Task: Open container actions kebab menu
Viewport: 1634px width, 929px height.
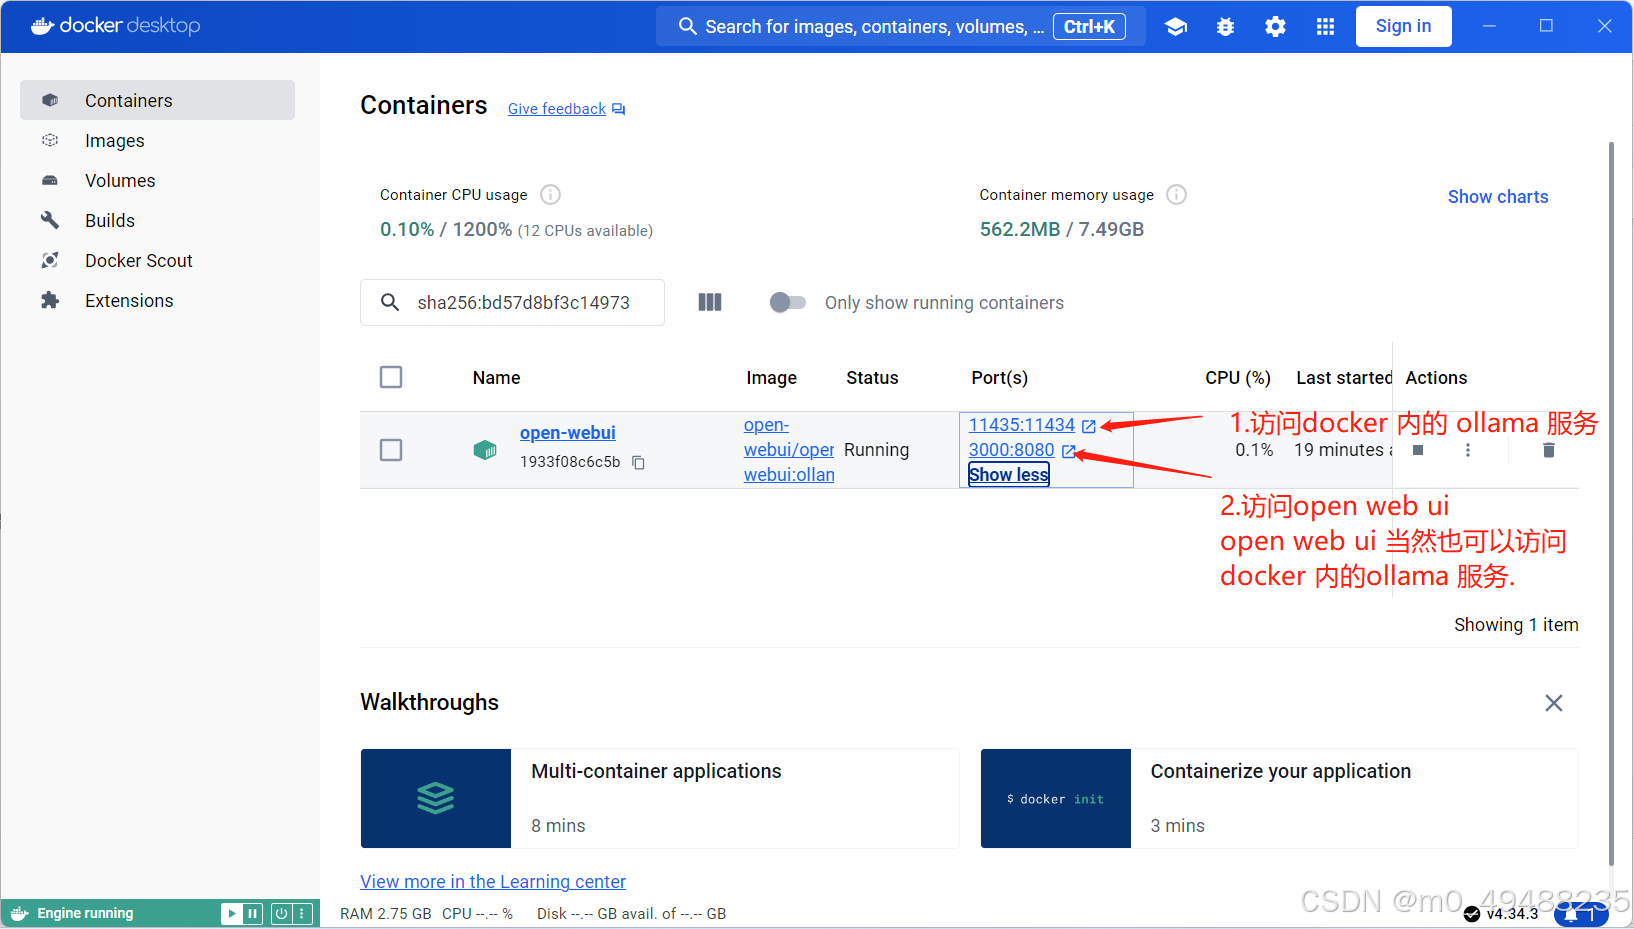Action: coord(1467,450)
